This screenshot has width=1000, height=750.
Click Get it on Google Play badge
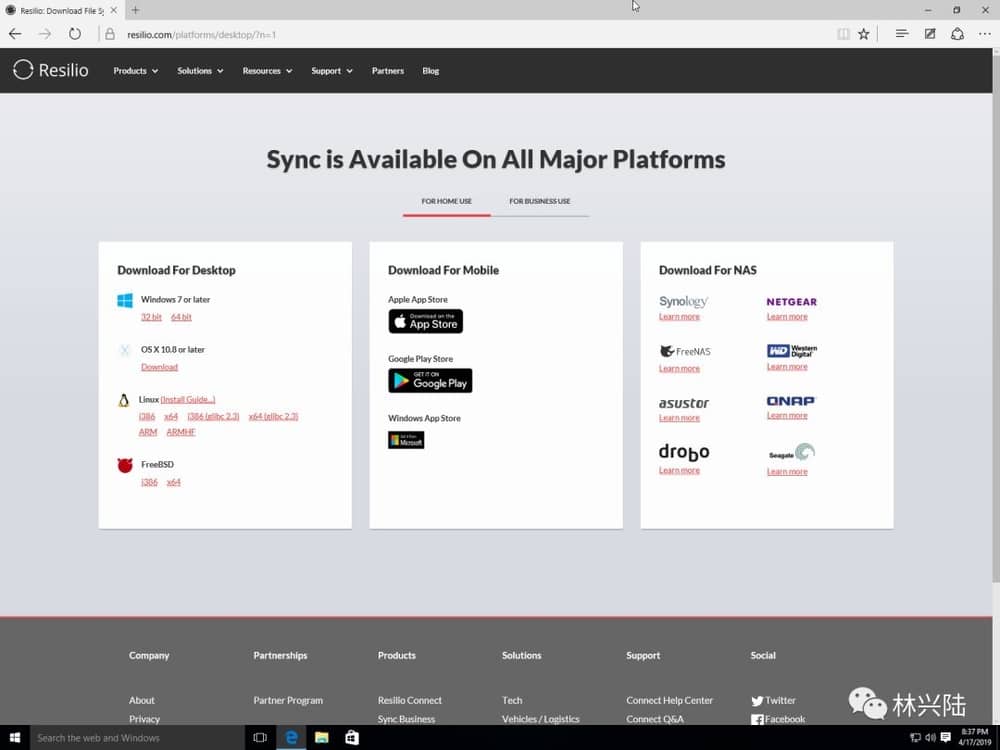[x=430, y=381]
